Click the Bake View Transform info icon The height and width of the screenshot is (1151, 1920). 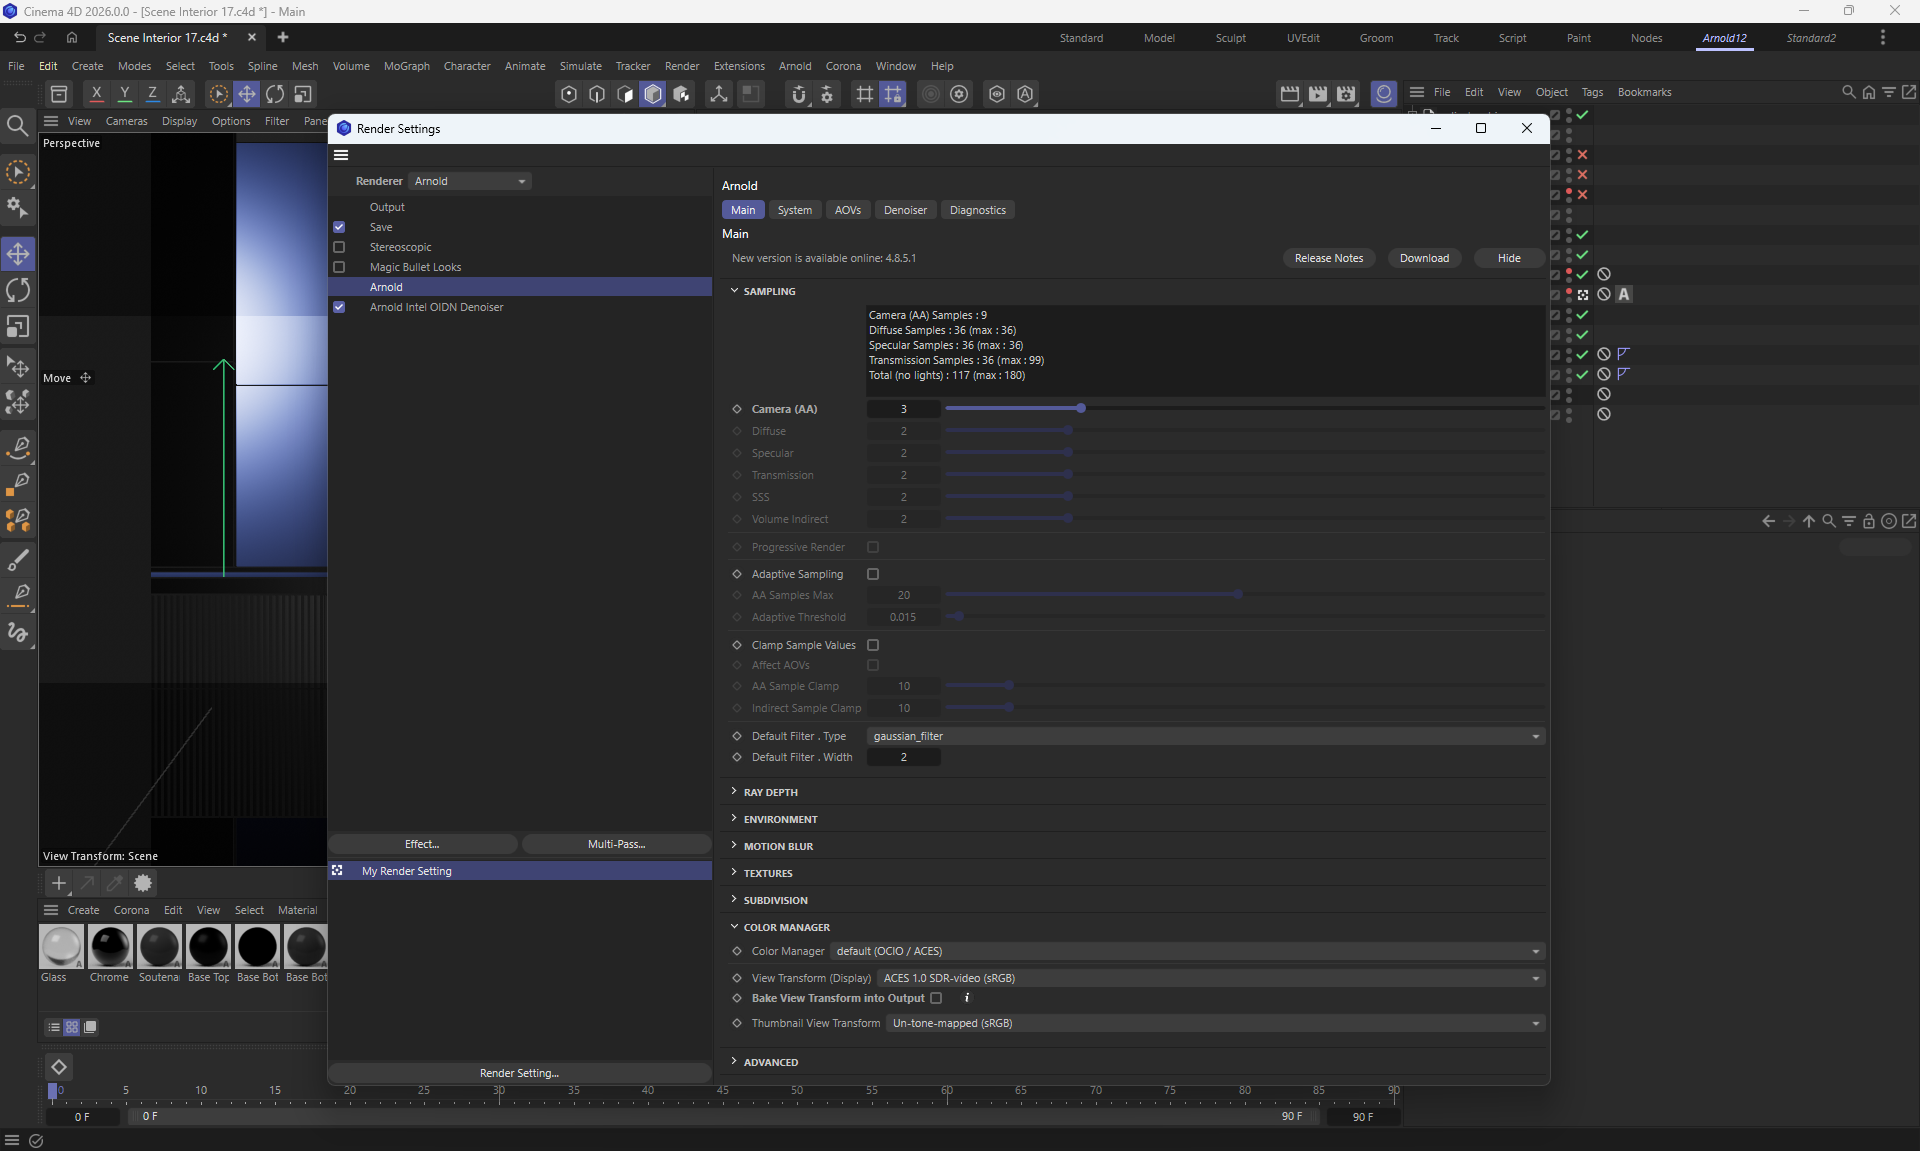966,998
